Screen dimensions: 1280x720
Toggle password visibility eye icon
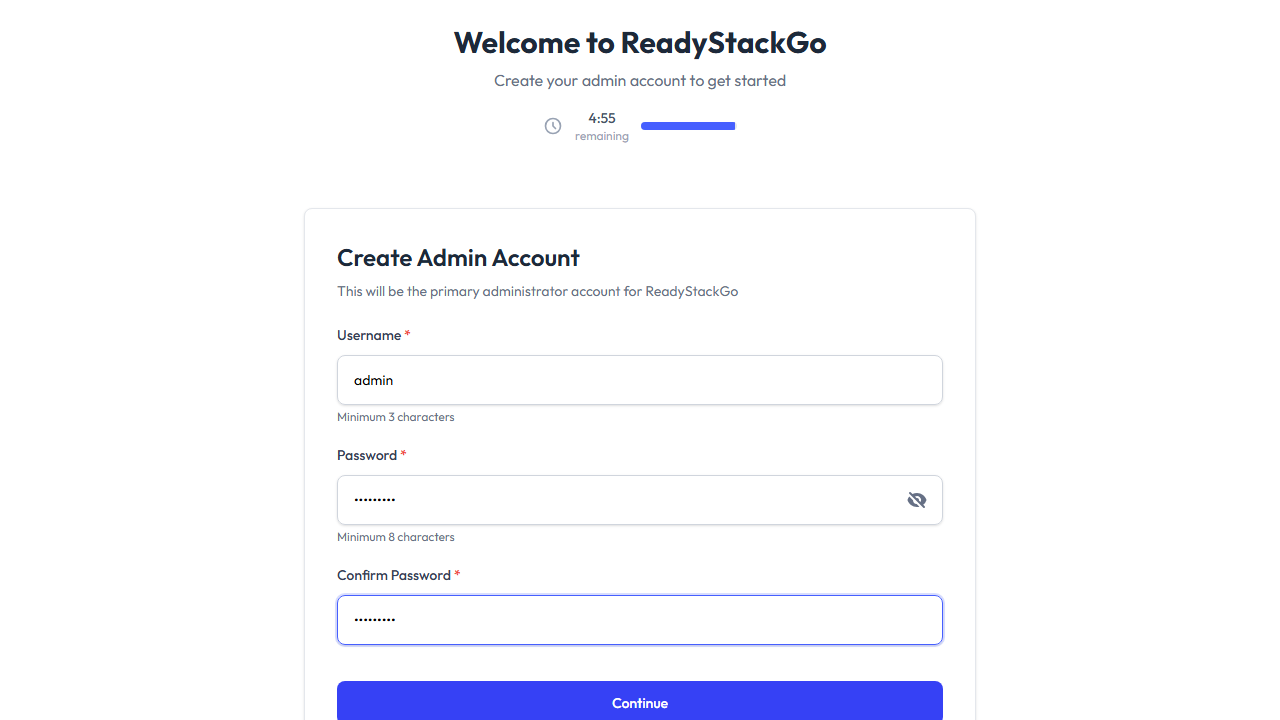click(x=917, y=500)
